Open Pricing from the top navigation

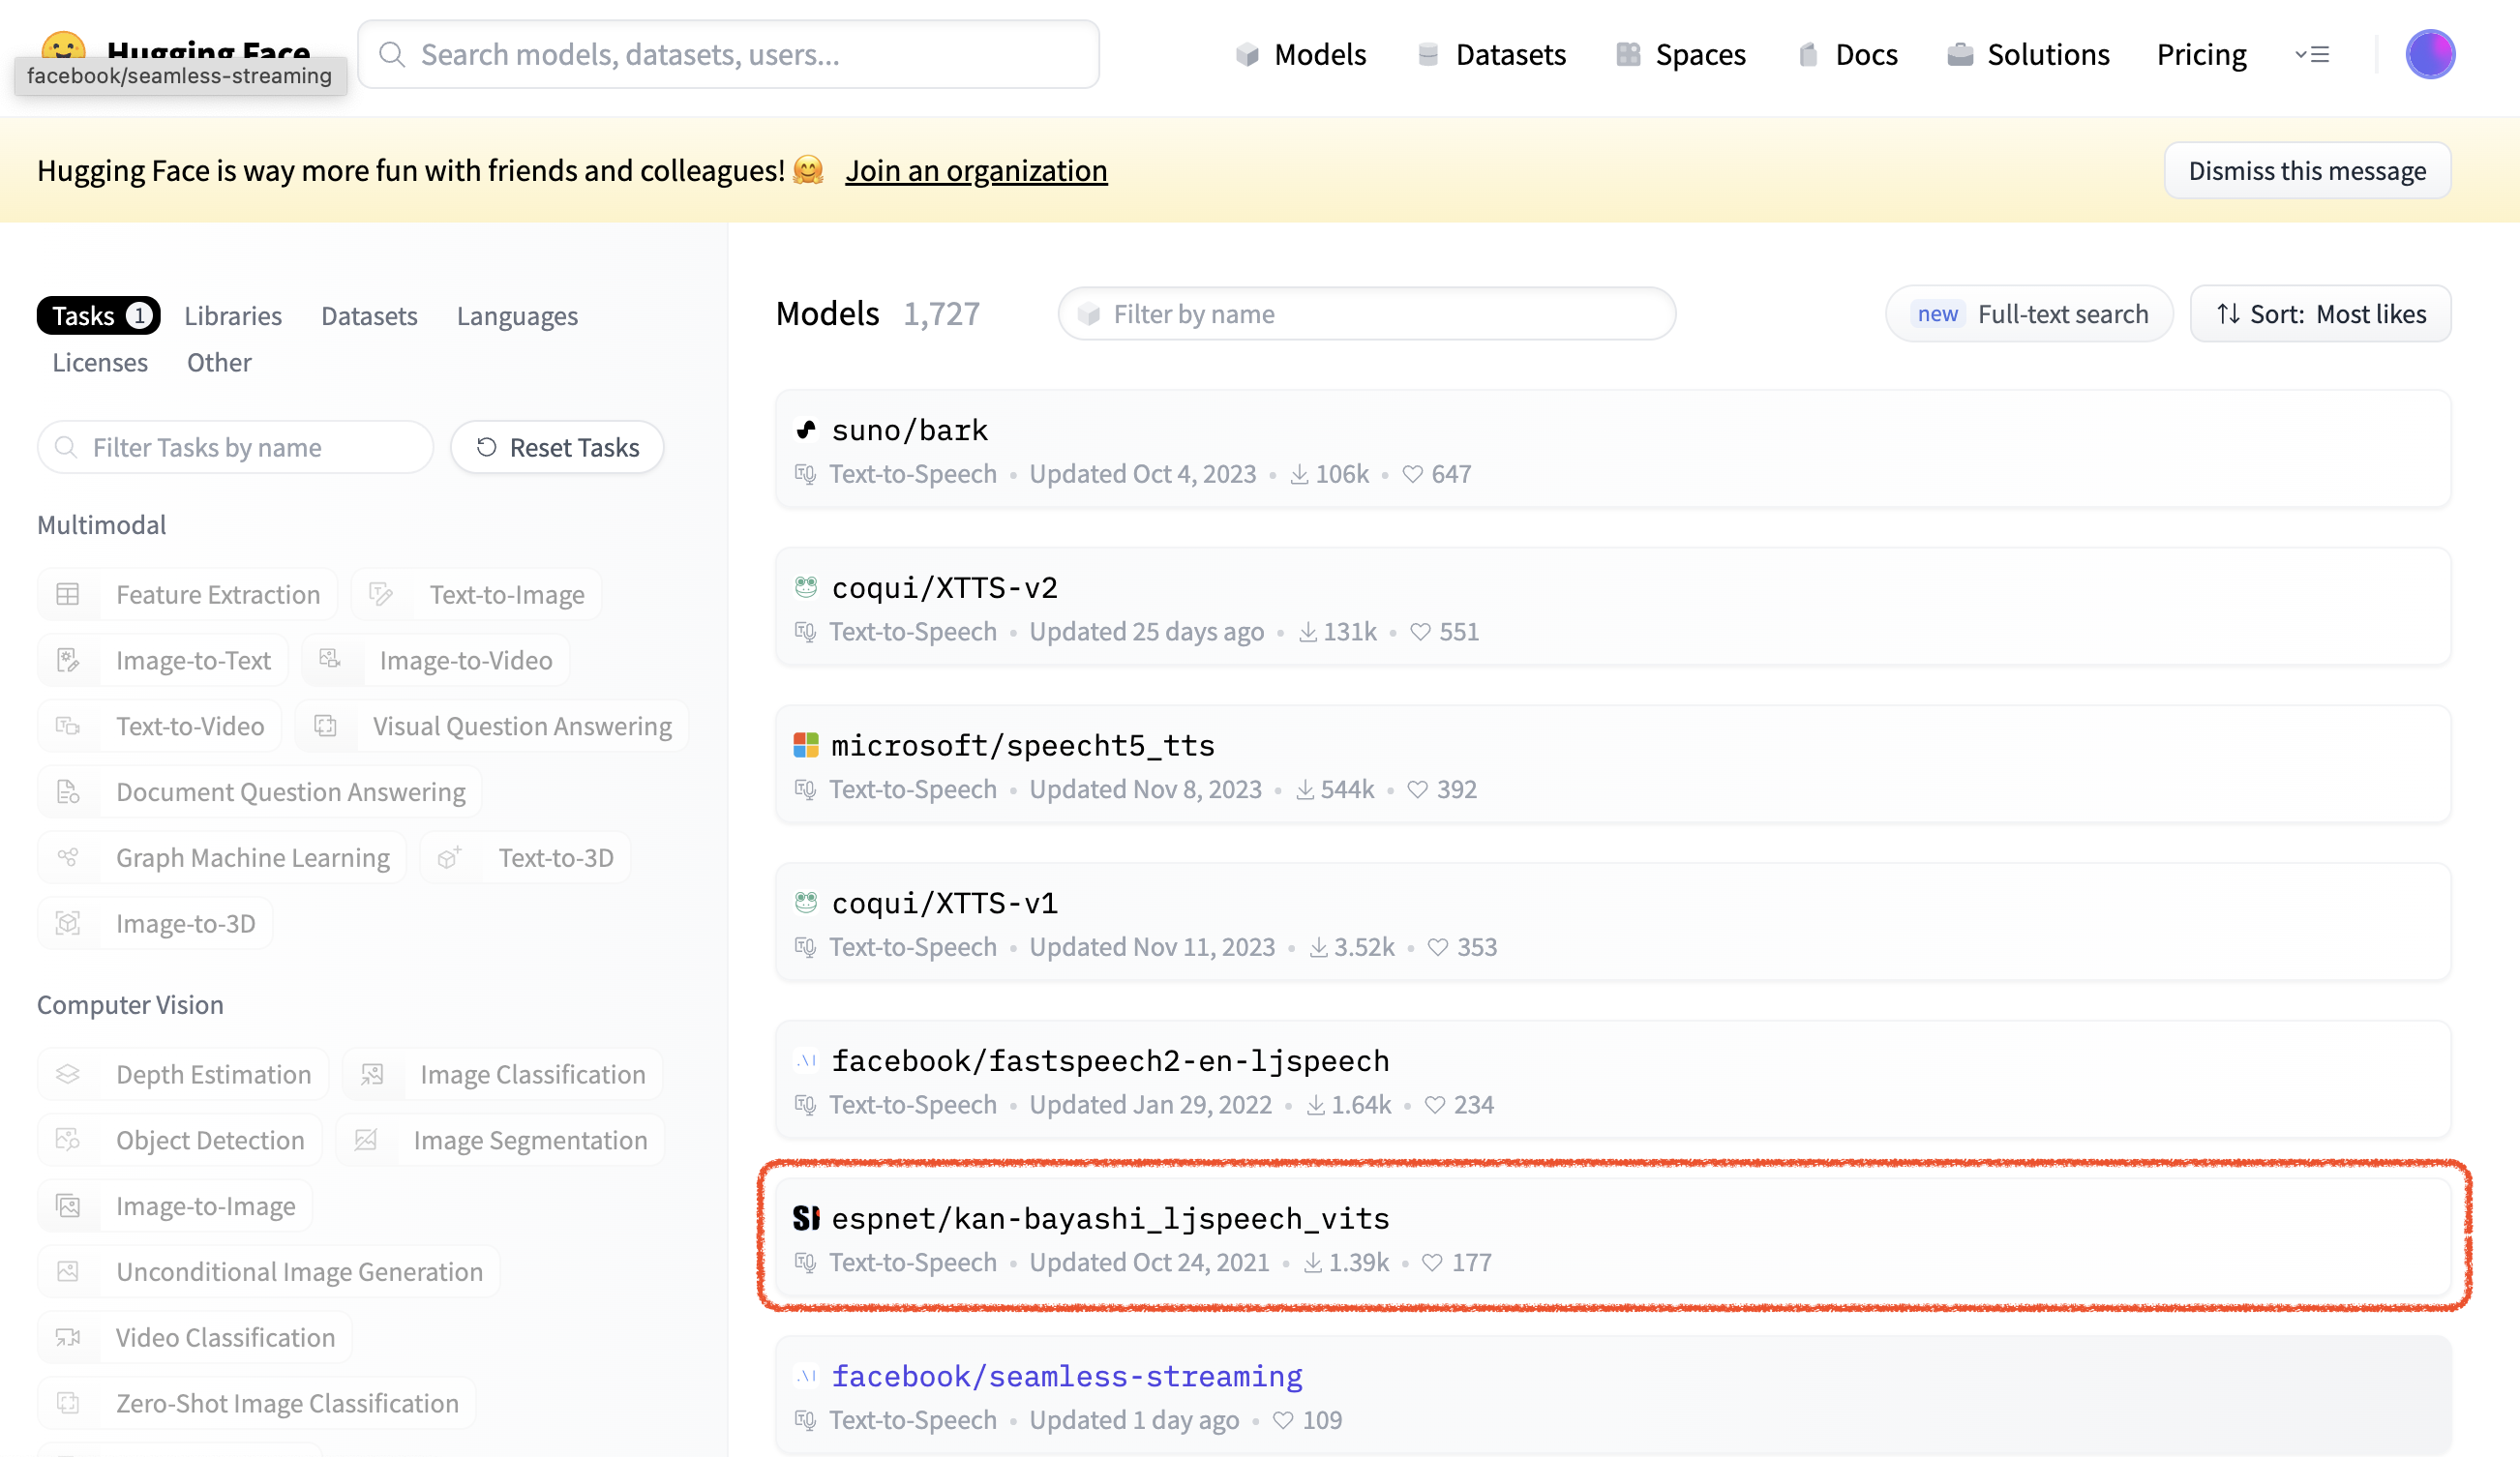pos(2201,54)
